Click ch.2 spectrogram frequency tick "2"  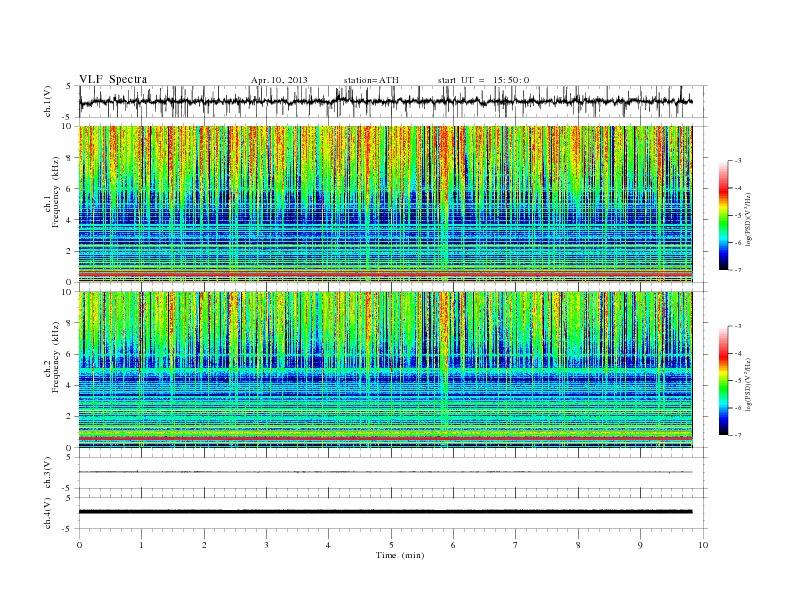(x=69, y=417)
